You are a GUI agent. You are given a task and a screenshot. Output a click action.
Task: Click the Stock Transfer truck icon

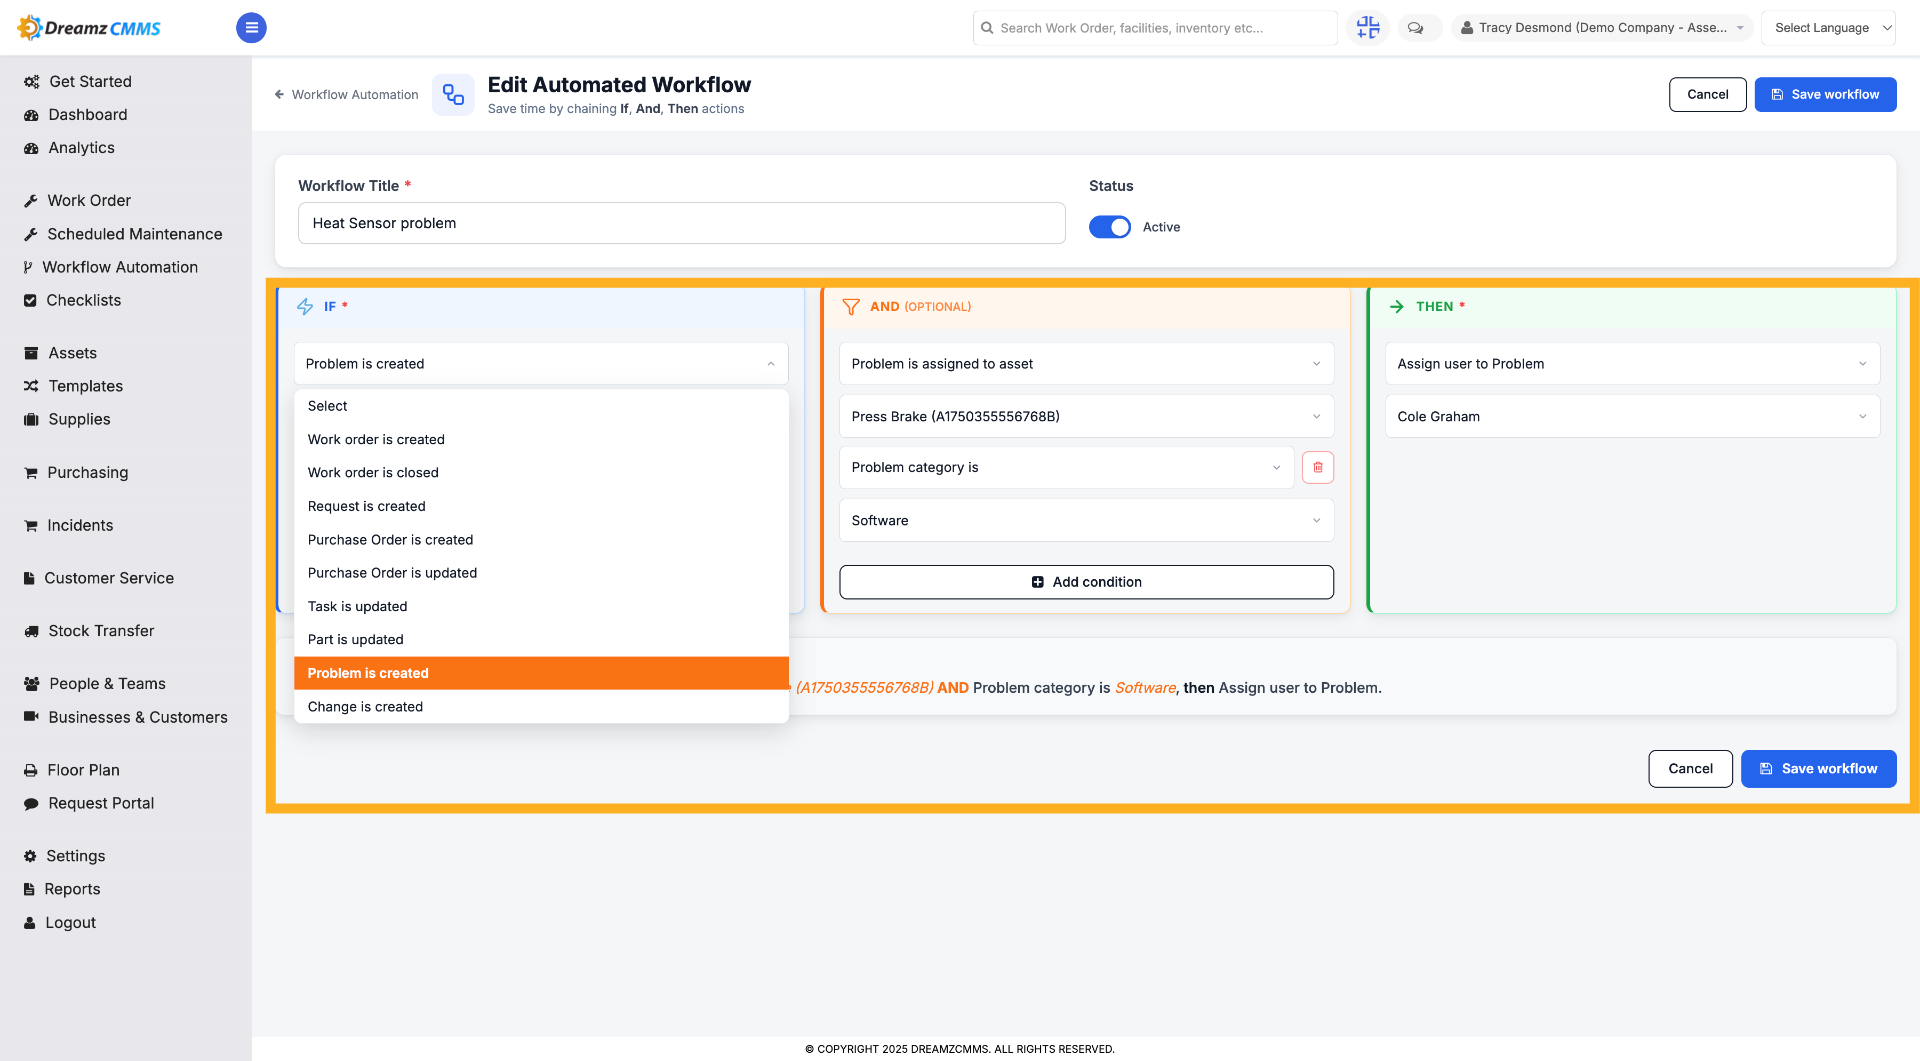click(x=31, y=631)
